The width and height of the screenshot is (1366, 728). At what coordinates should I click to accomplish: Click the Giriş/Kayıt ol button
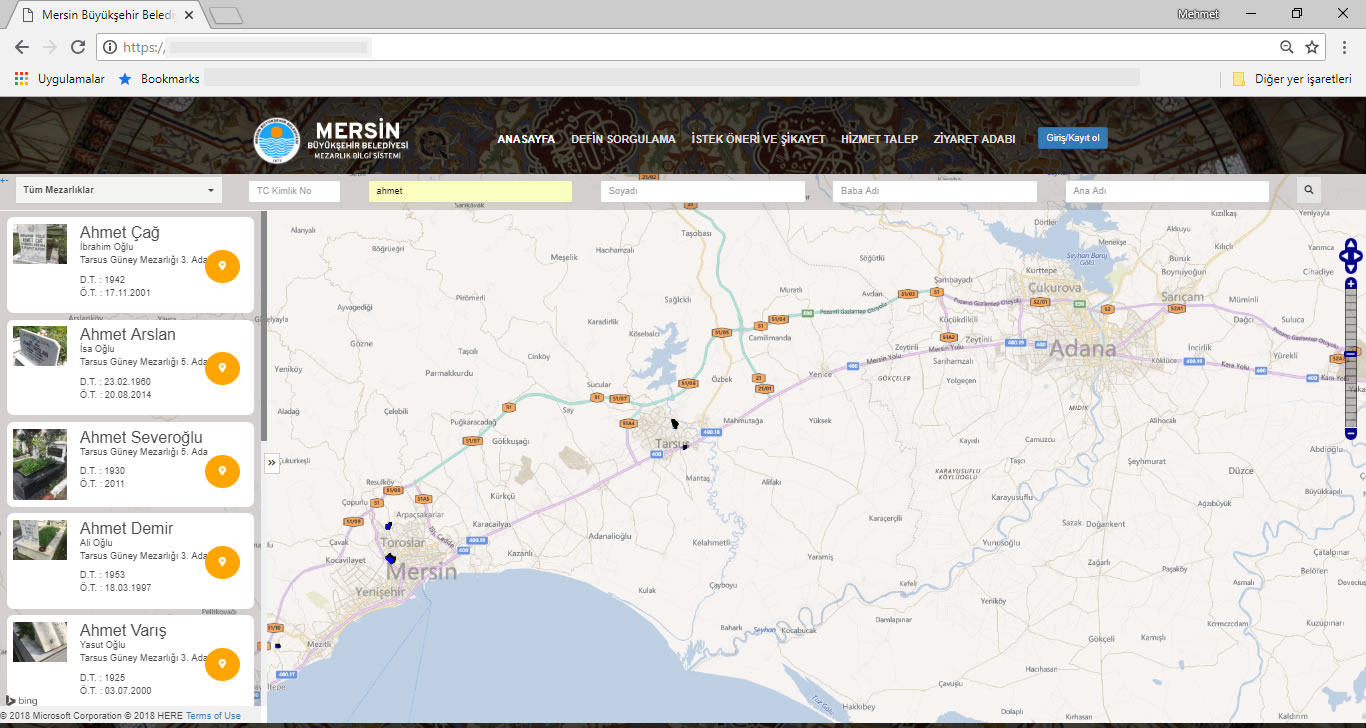1072,138
